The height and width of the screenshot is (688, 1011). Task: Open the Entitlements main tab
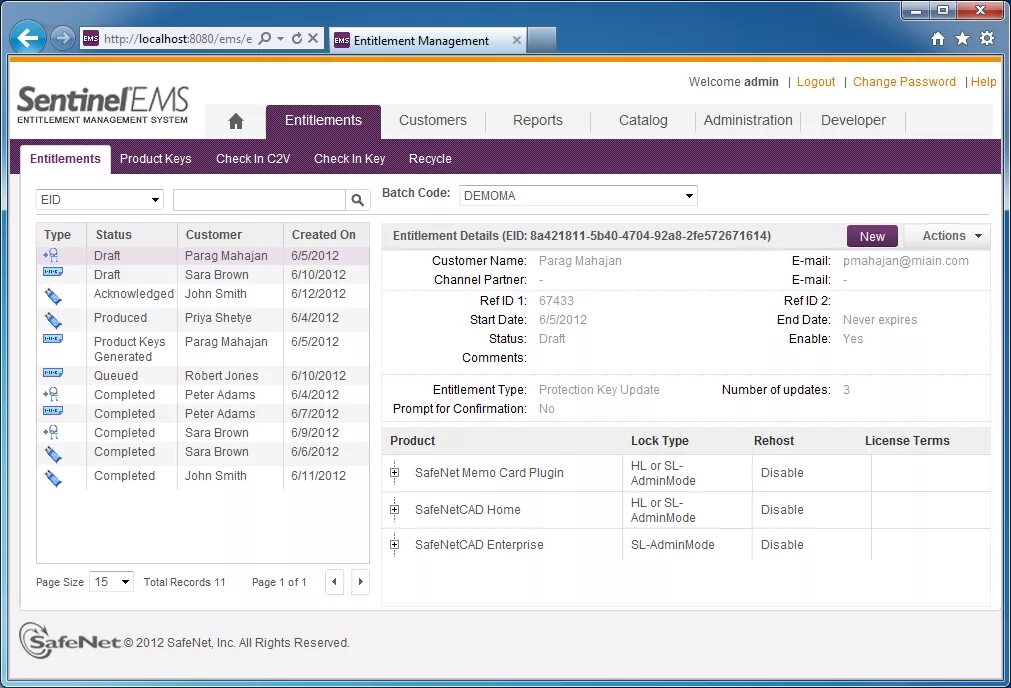[x=323, y=121]
